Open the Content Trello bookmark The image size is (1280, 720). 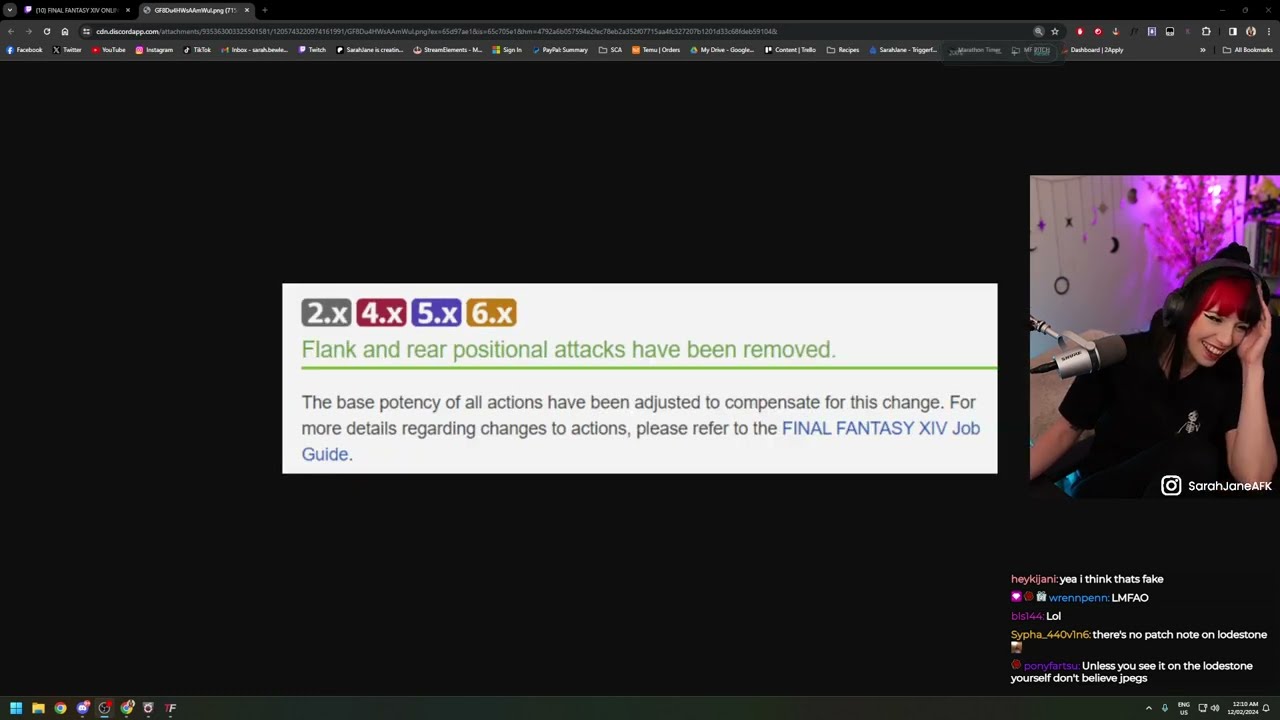coord(790,50)
